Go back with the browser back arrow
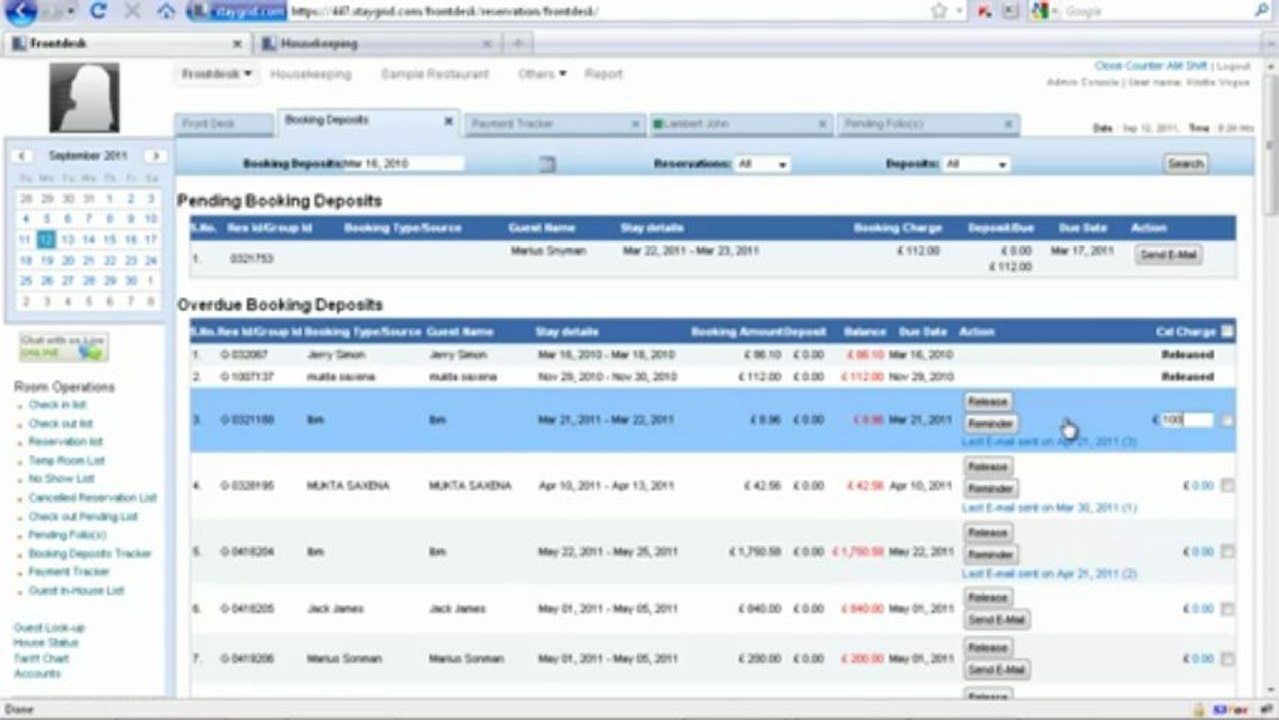 click(20, 12)
